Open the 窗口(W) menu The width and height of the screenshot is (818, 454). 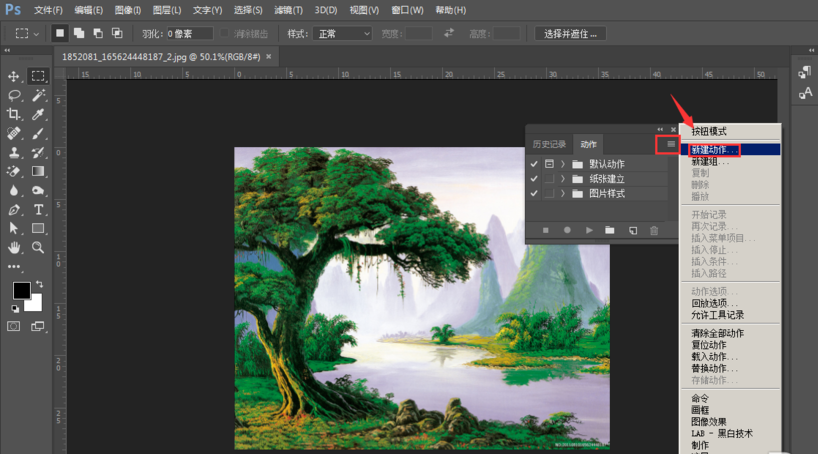coord(407,10)
